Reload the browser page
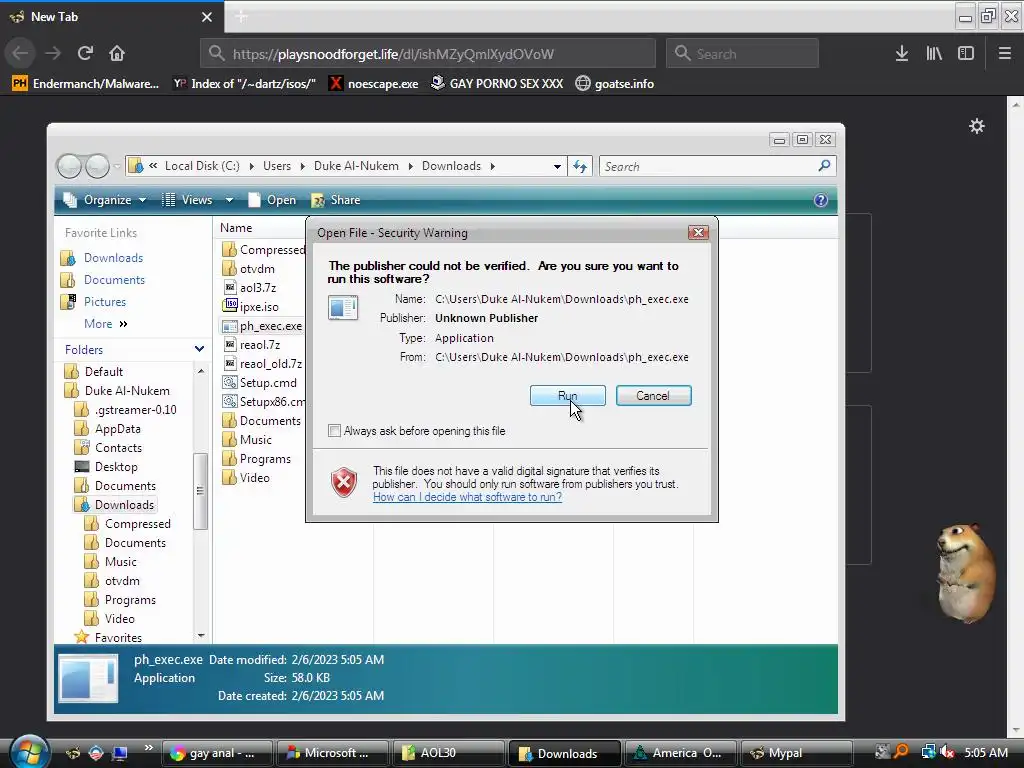This screenshot has height=768, width=1024. tap(86, 54)
